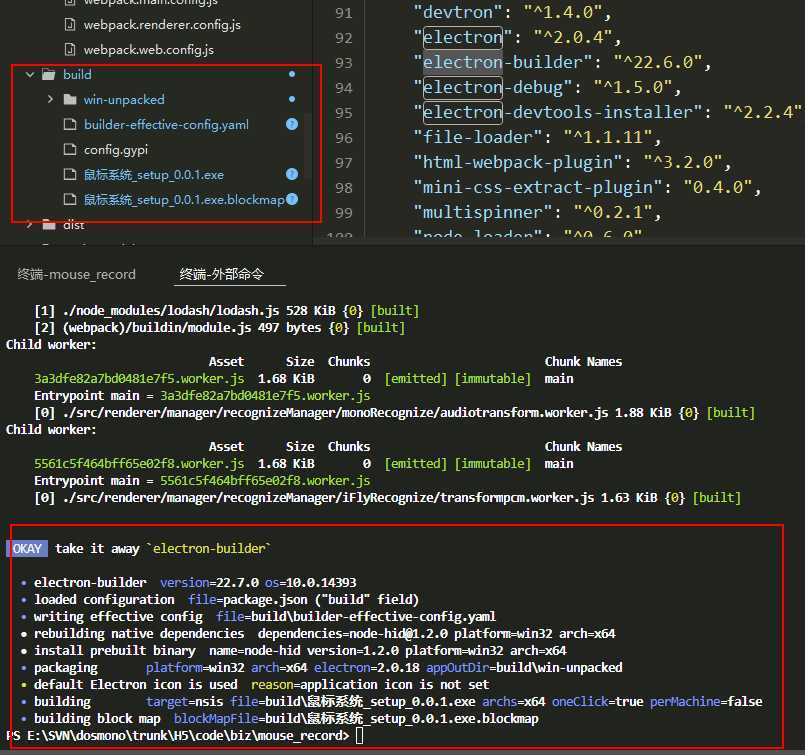This screenshot has width=805, height=755.
Task: Select 鼠标系统_setup_0.0.1.exe in the file tree
Action: pos(154,175)
